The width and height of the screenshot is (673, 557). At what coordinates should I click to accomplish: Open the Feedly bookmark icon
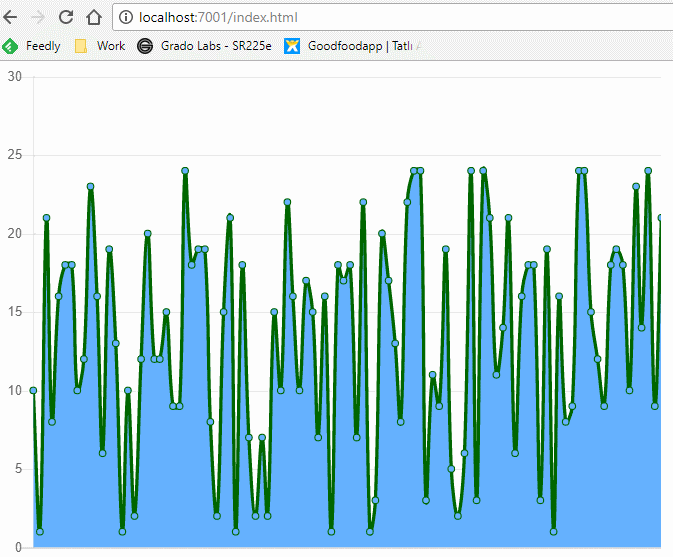click(10, 46)
